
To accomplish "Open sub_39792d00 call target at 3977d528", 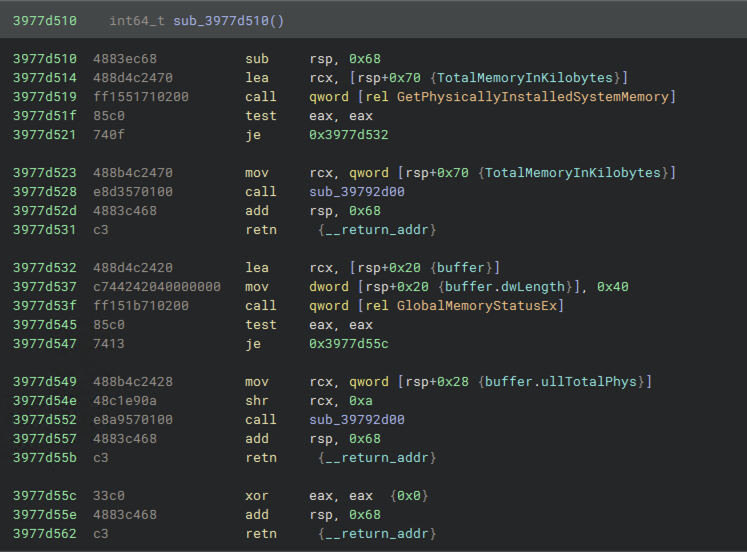I will click(357, 191).
